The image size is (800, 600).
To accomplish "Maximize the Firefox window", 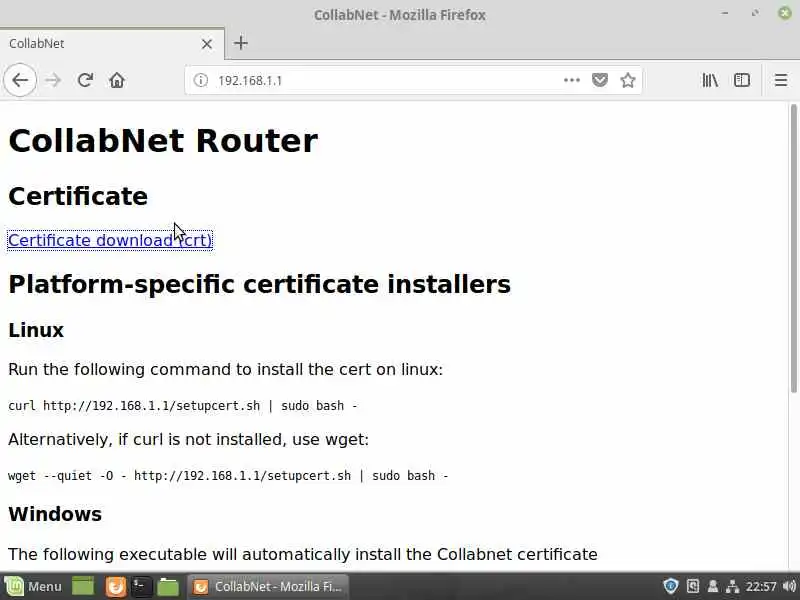I will 755,13.
